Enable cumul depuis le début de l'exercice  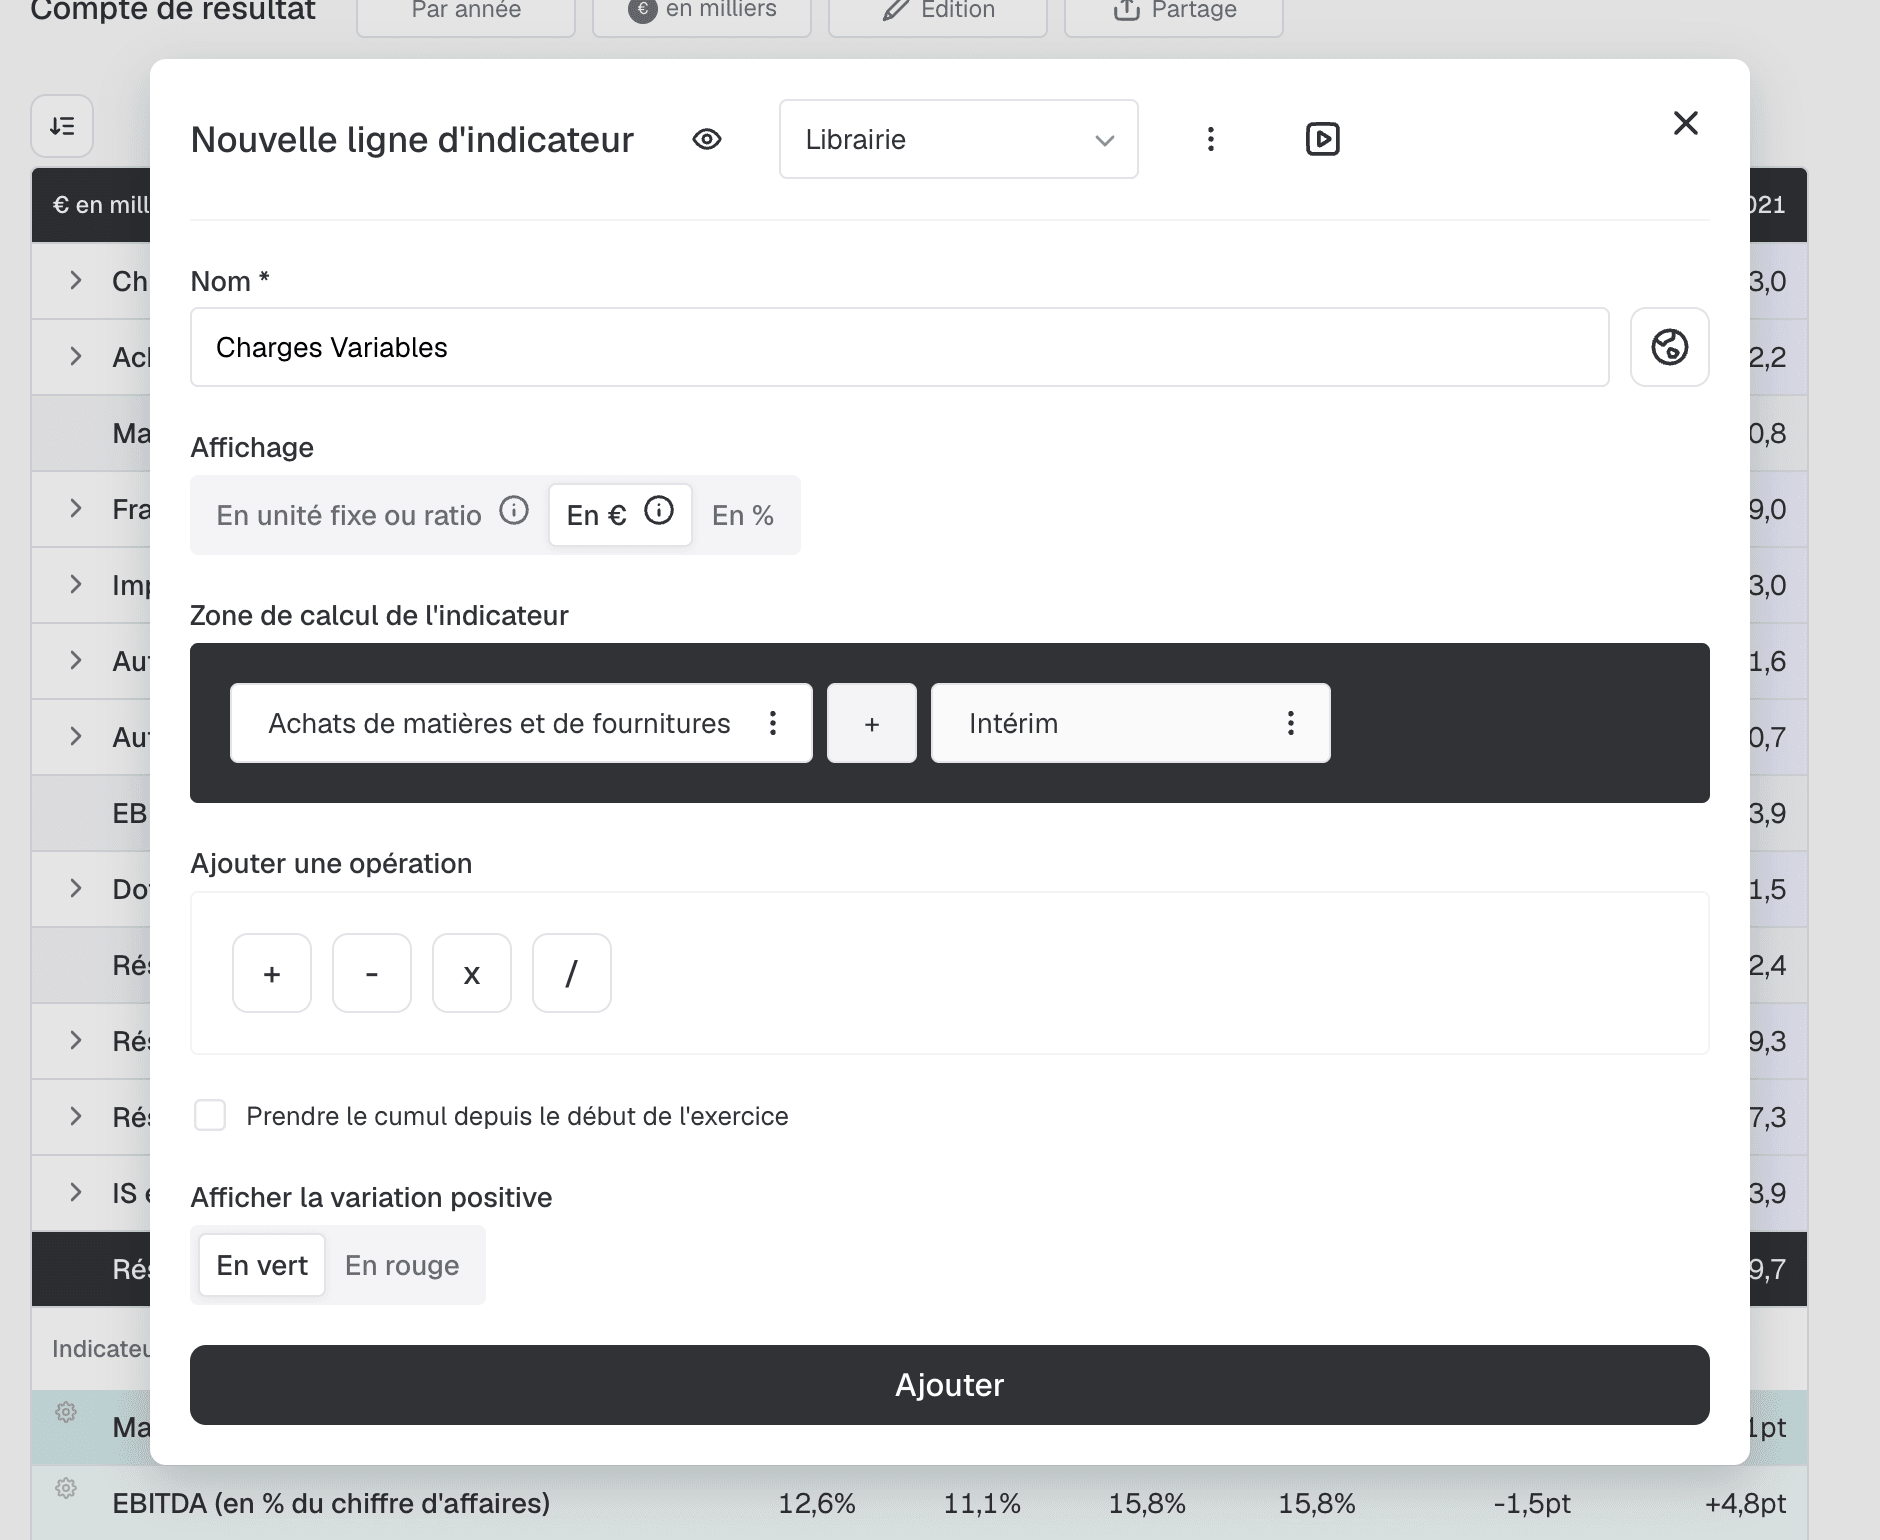(x=210, y=1115)
